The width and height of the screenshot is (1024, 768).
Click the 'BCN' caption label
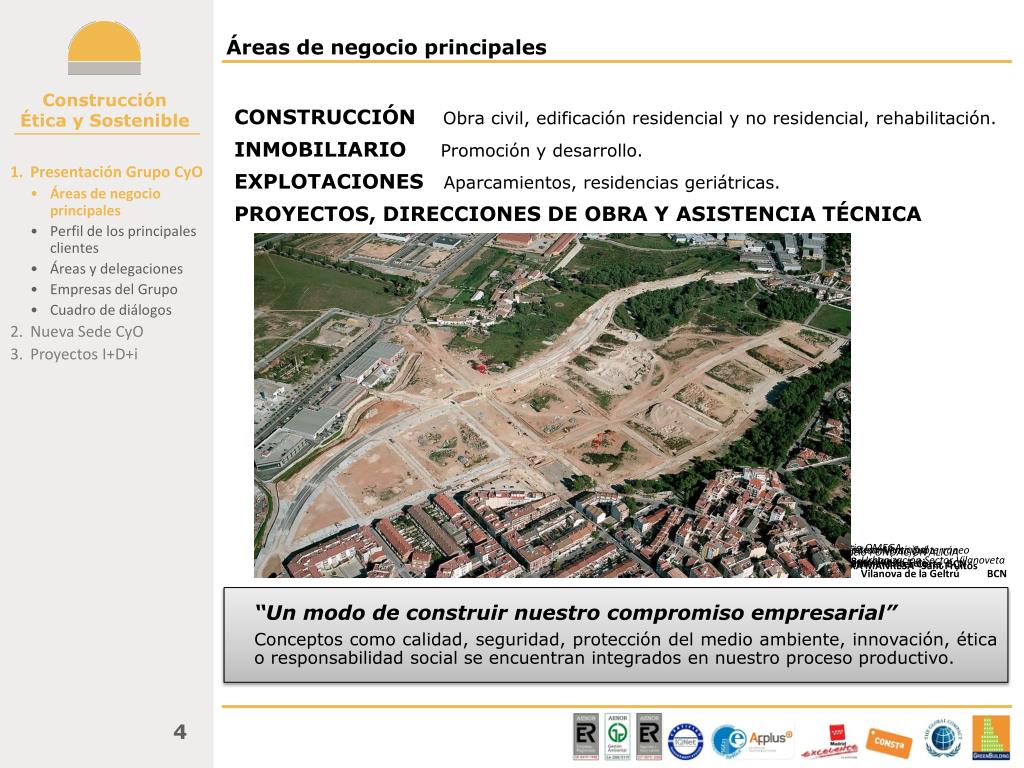click(997, 573)
